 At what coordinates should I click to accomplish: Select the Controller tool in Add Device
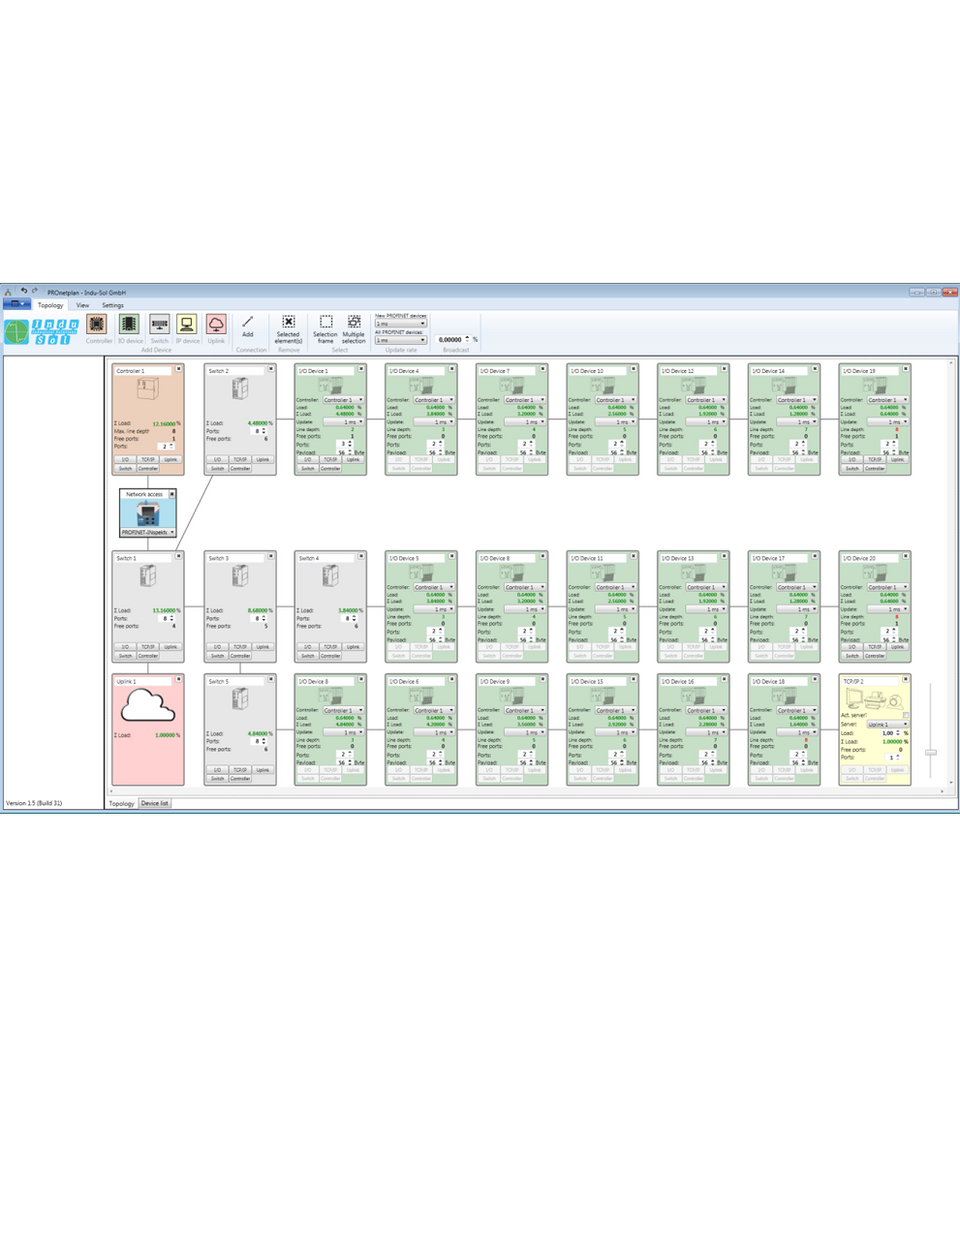pos(99,325)
